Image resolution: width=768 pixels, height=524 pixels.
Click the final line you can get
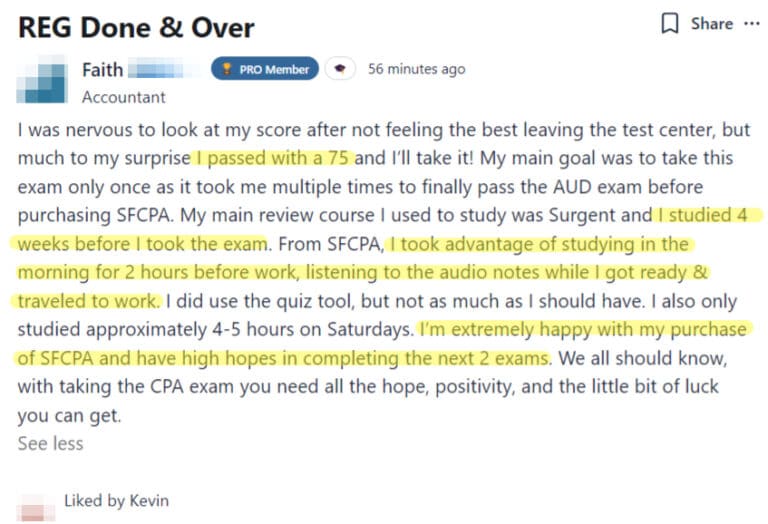click(69, 415)
